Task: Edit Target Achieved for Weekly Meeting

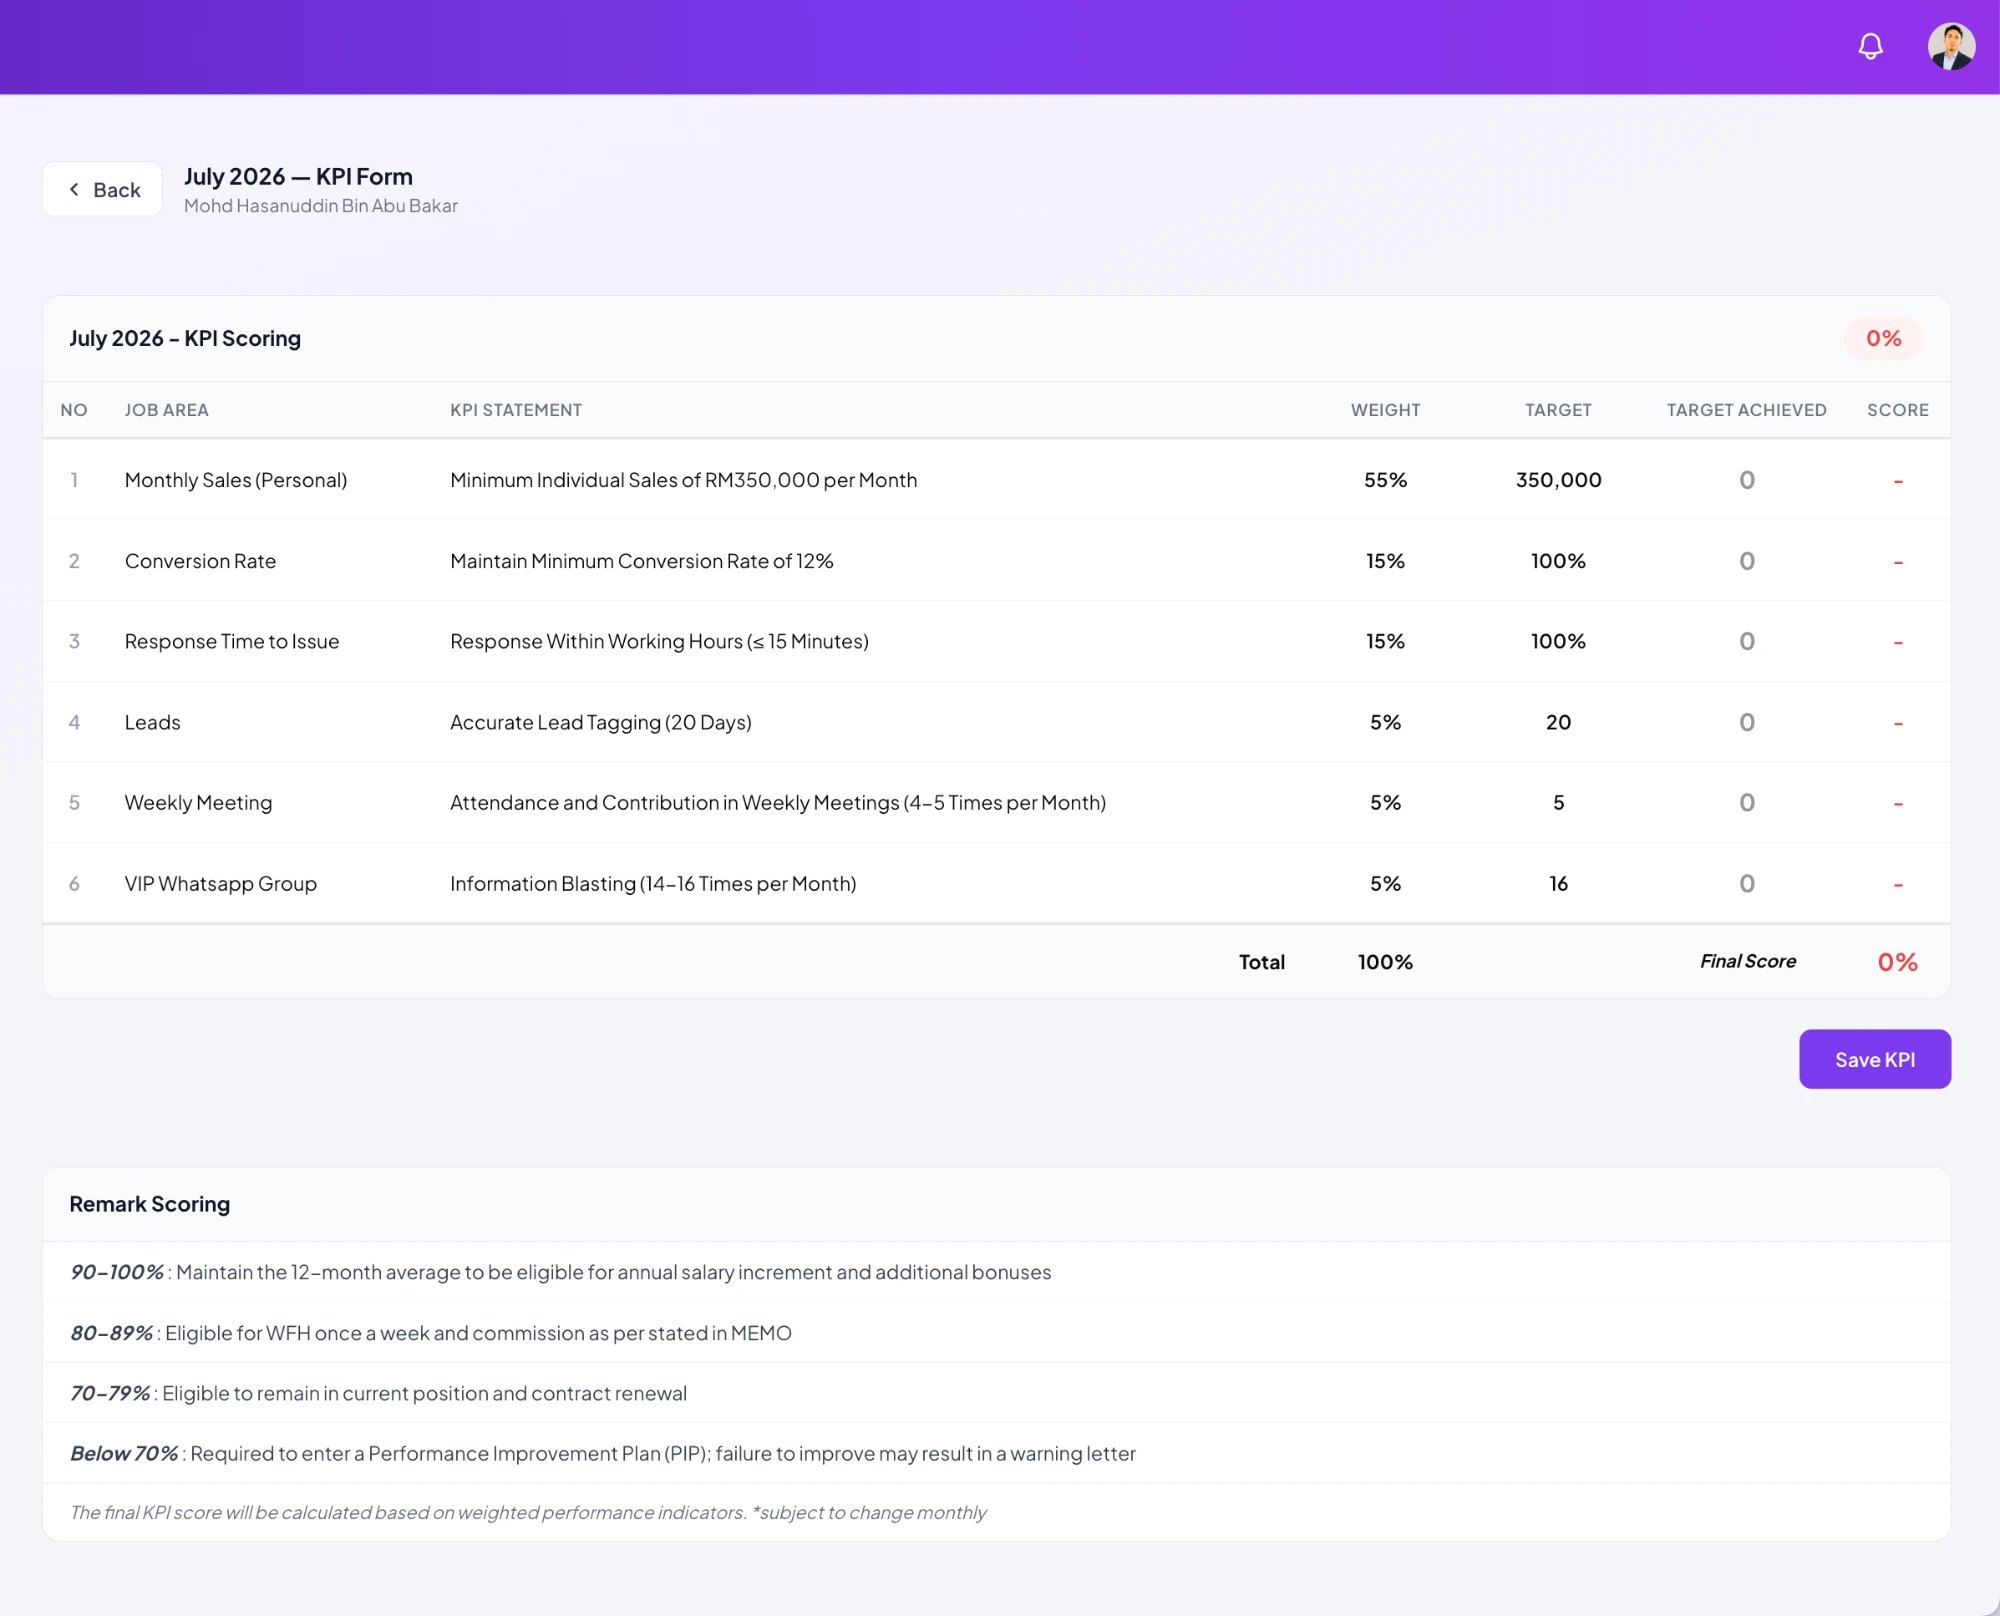Action: [x=1746, y=803]
